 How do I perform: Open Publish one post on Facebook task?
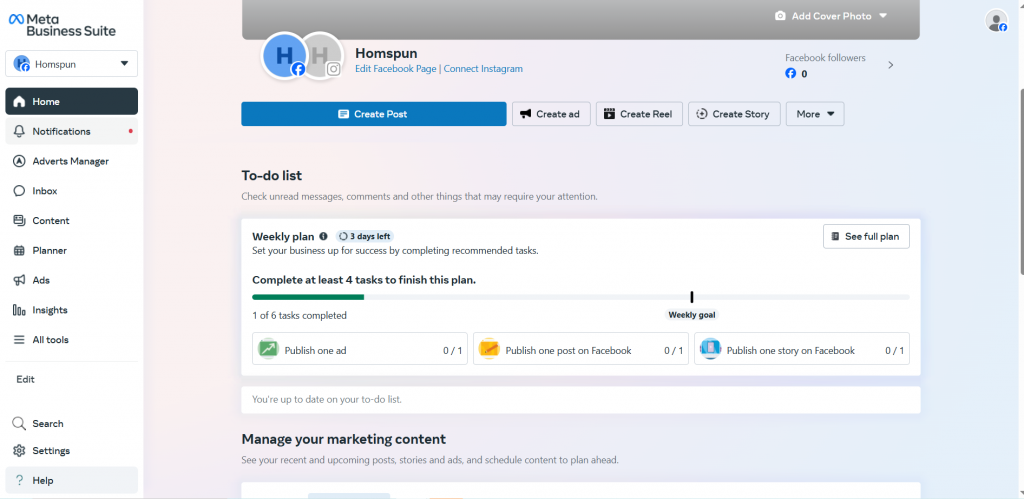click(x=581, y=349)
